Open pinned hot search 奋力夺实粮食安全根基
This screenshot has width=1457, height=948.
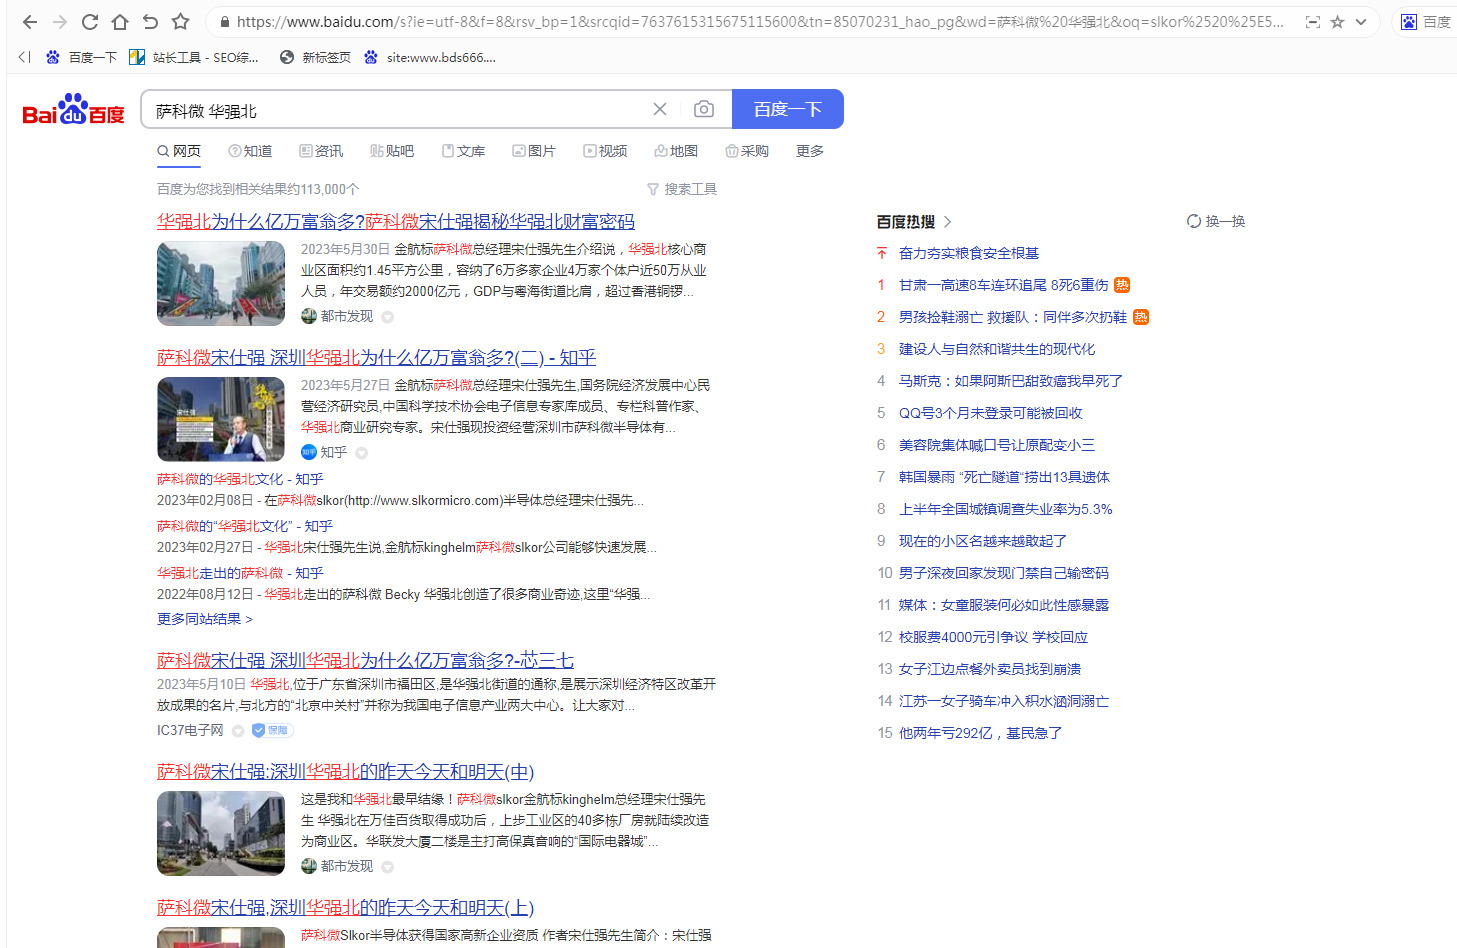(x=969, y=253)
